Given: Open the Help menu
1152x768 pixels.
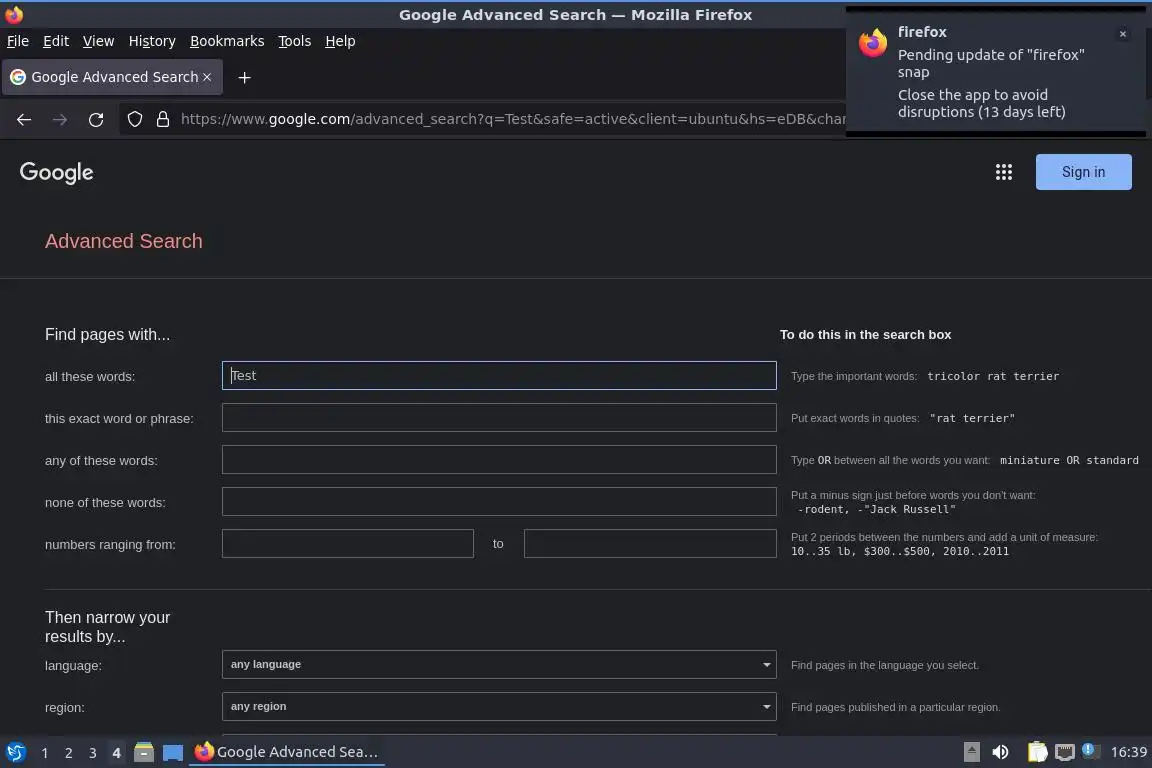Looking at the screenshot, I should coord(340,41).
